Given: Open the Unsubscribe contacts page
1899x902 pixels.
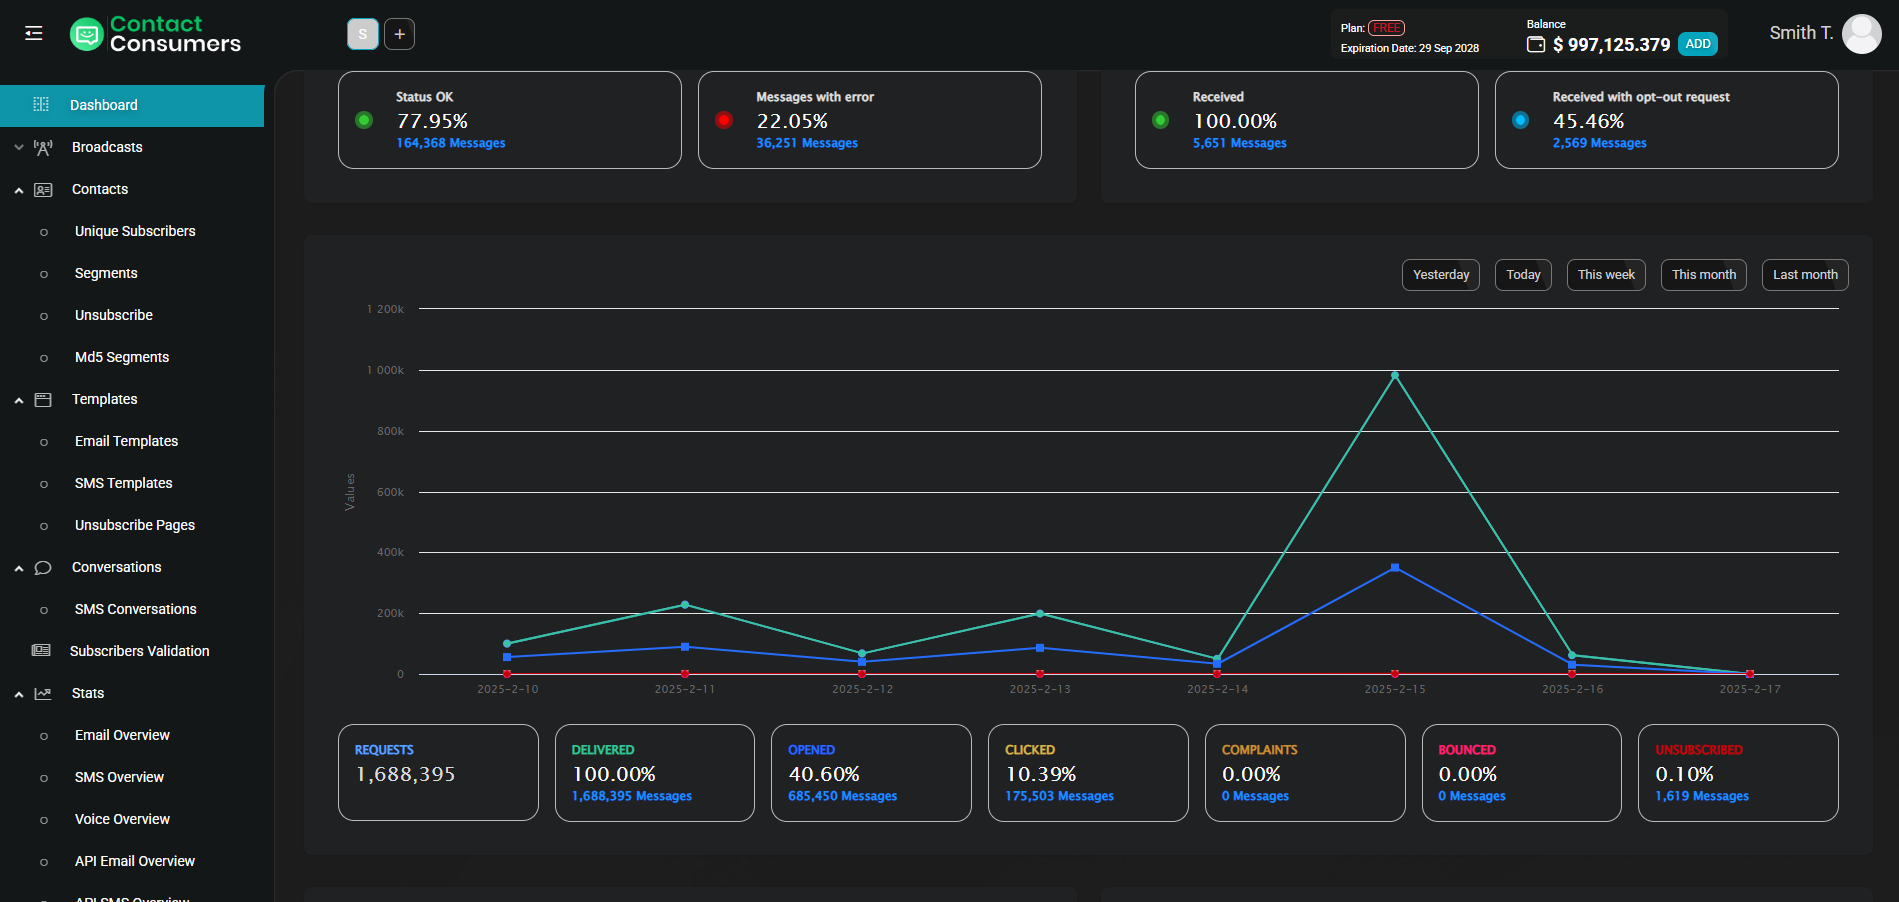Looking at the screenshot, I should click(x=114, y=315).
